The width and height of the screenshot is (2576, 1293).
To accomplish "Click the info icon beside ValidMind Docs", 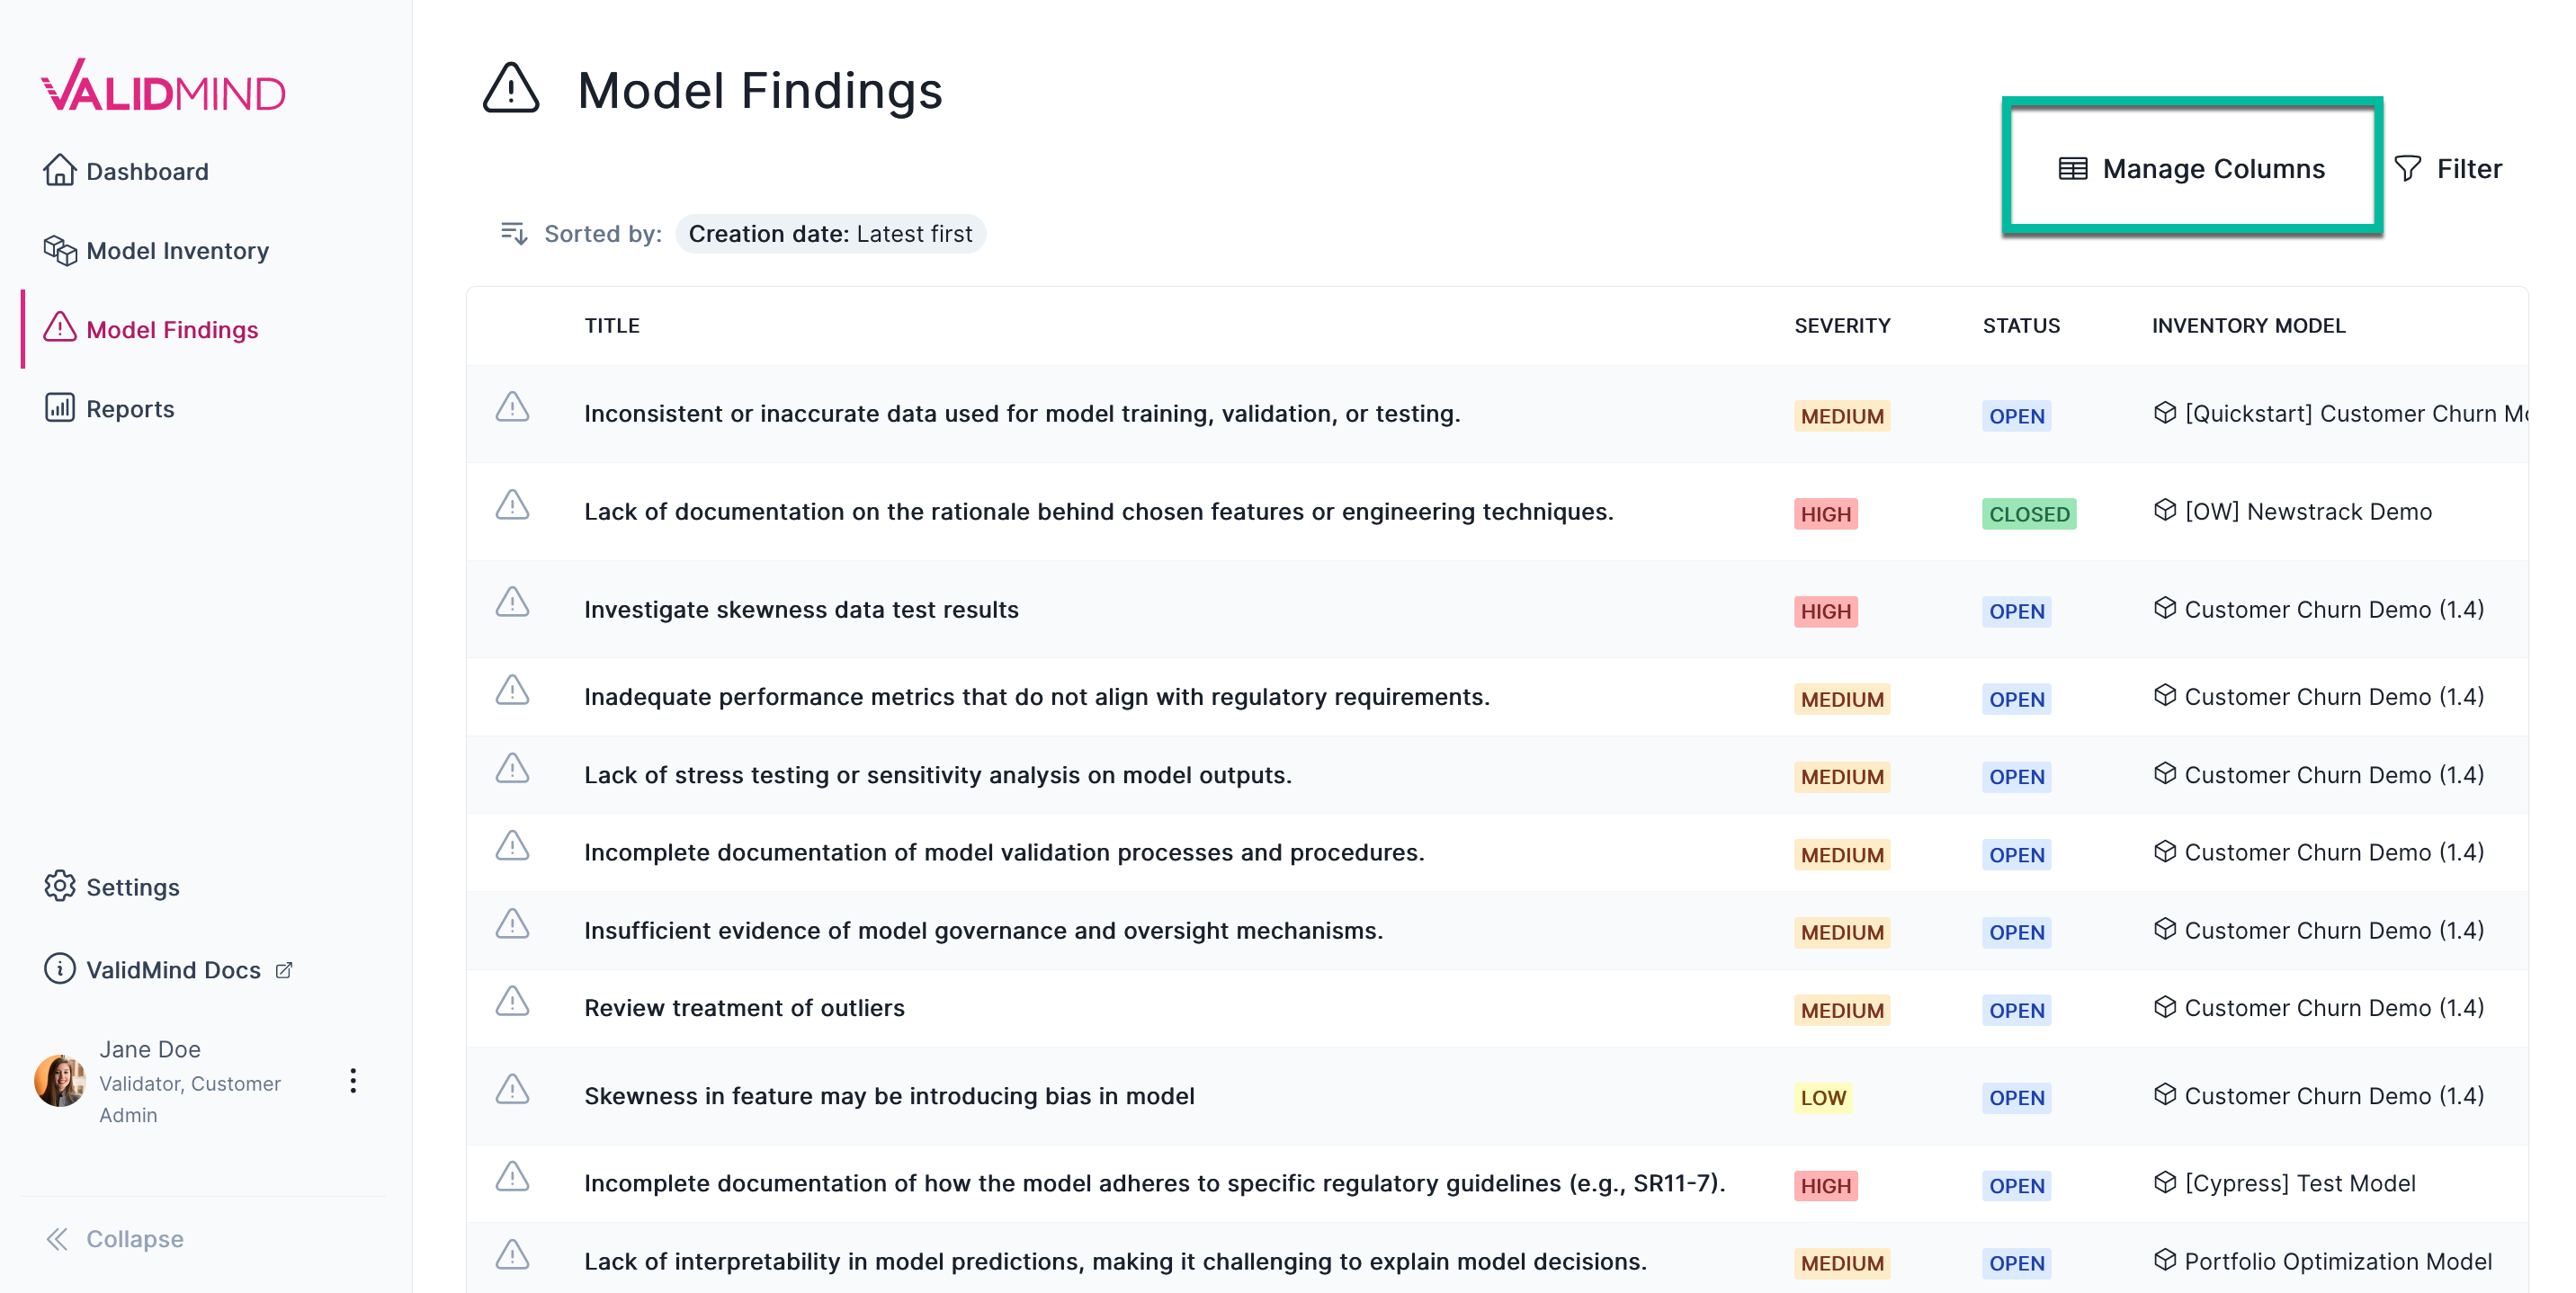I will coord(60,969).
